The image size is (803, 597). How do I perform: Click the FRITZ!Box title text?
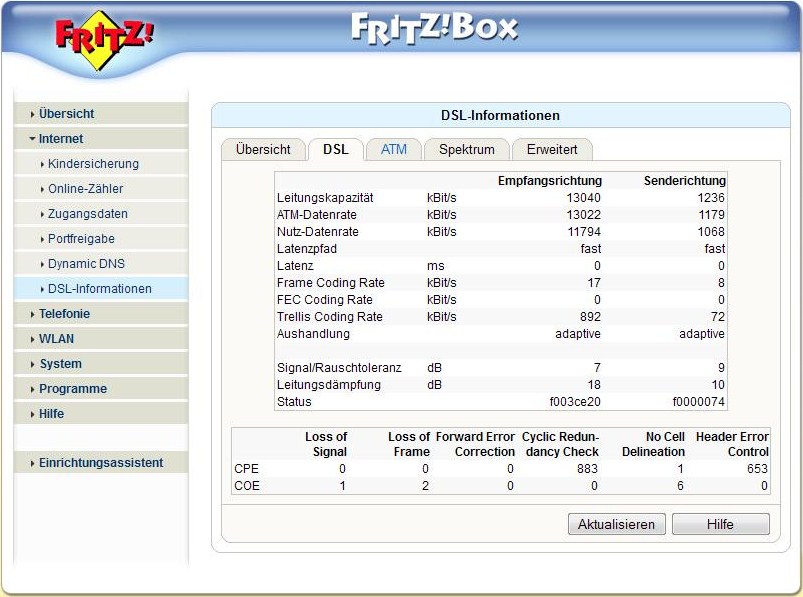[435, 29]
